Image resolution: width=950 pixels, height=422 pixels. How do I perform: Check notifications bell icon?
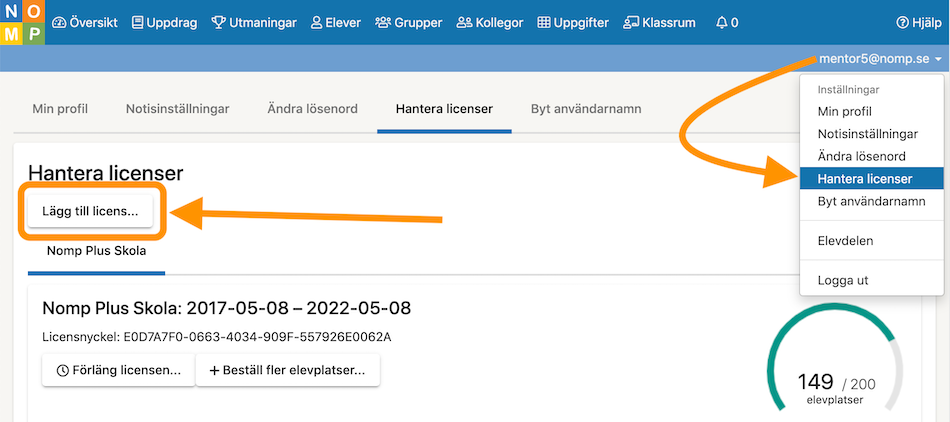pyautogui.click(x=721, y=23)
